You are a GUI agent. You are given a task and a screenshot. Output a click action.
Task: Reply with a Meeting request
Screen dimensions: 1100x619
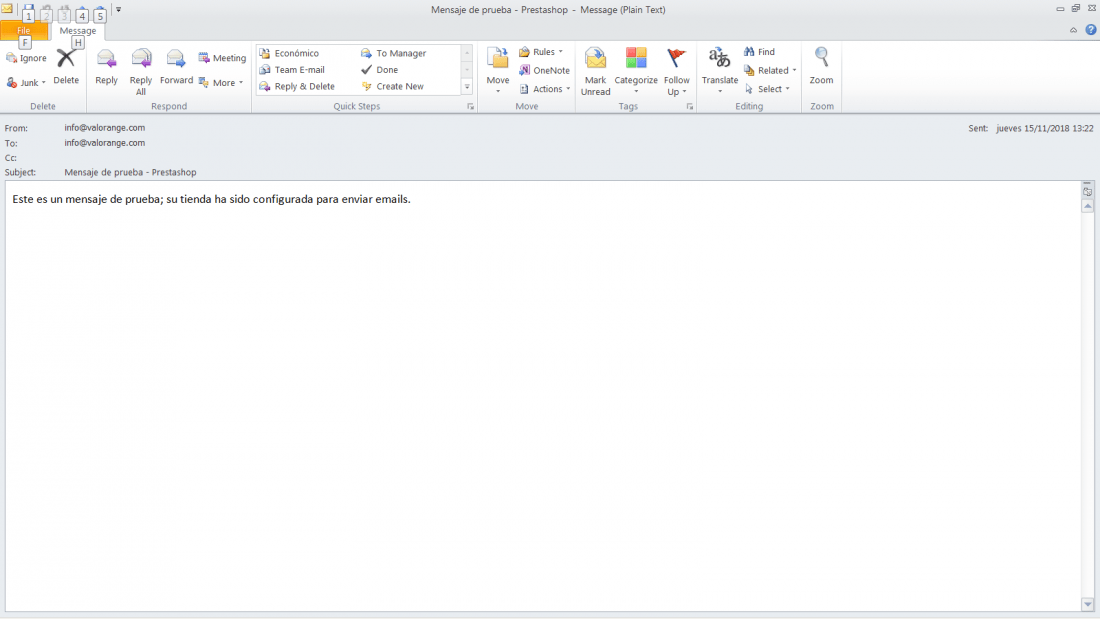tap(222, 58)
